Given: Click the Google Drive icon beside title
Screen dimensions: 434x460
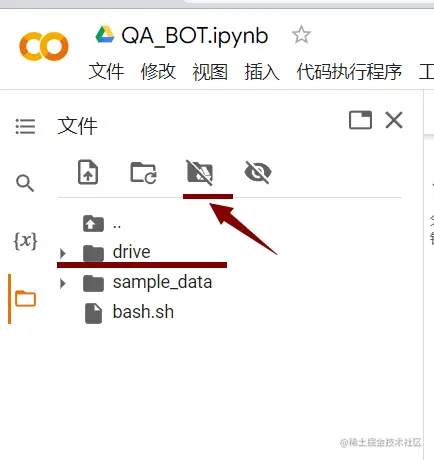Looking at the screenshot, I should (105, 35).
